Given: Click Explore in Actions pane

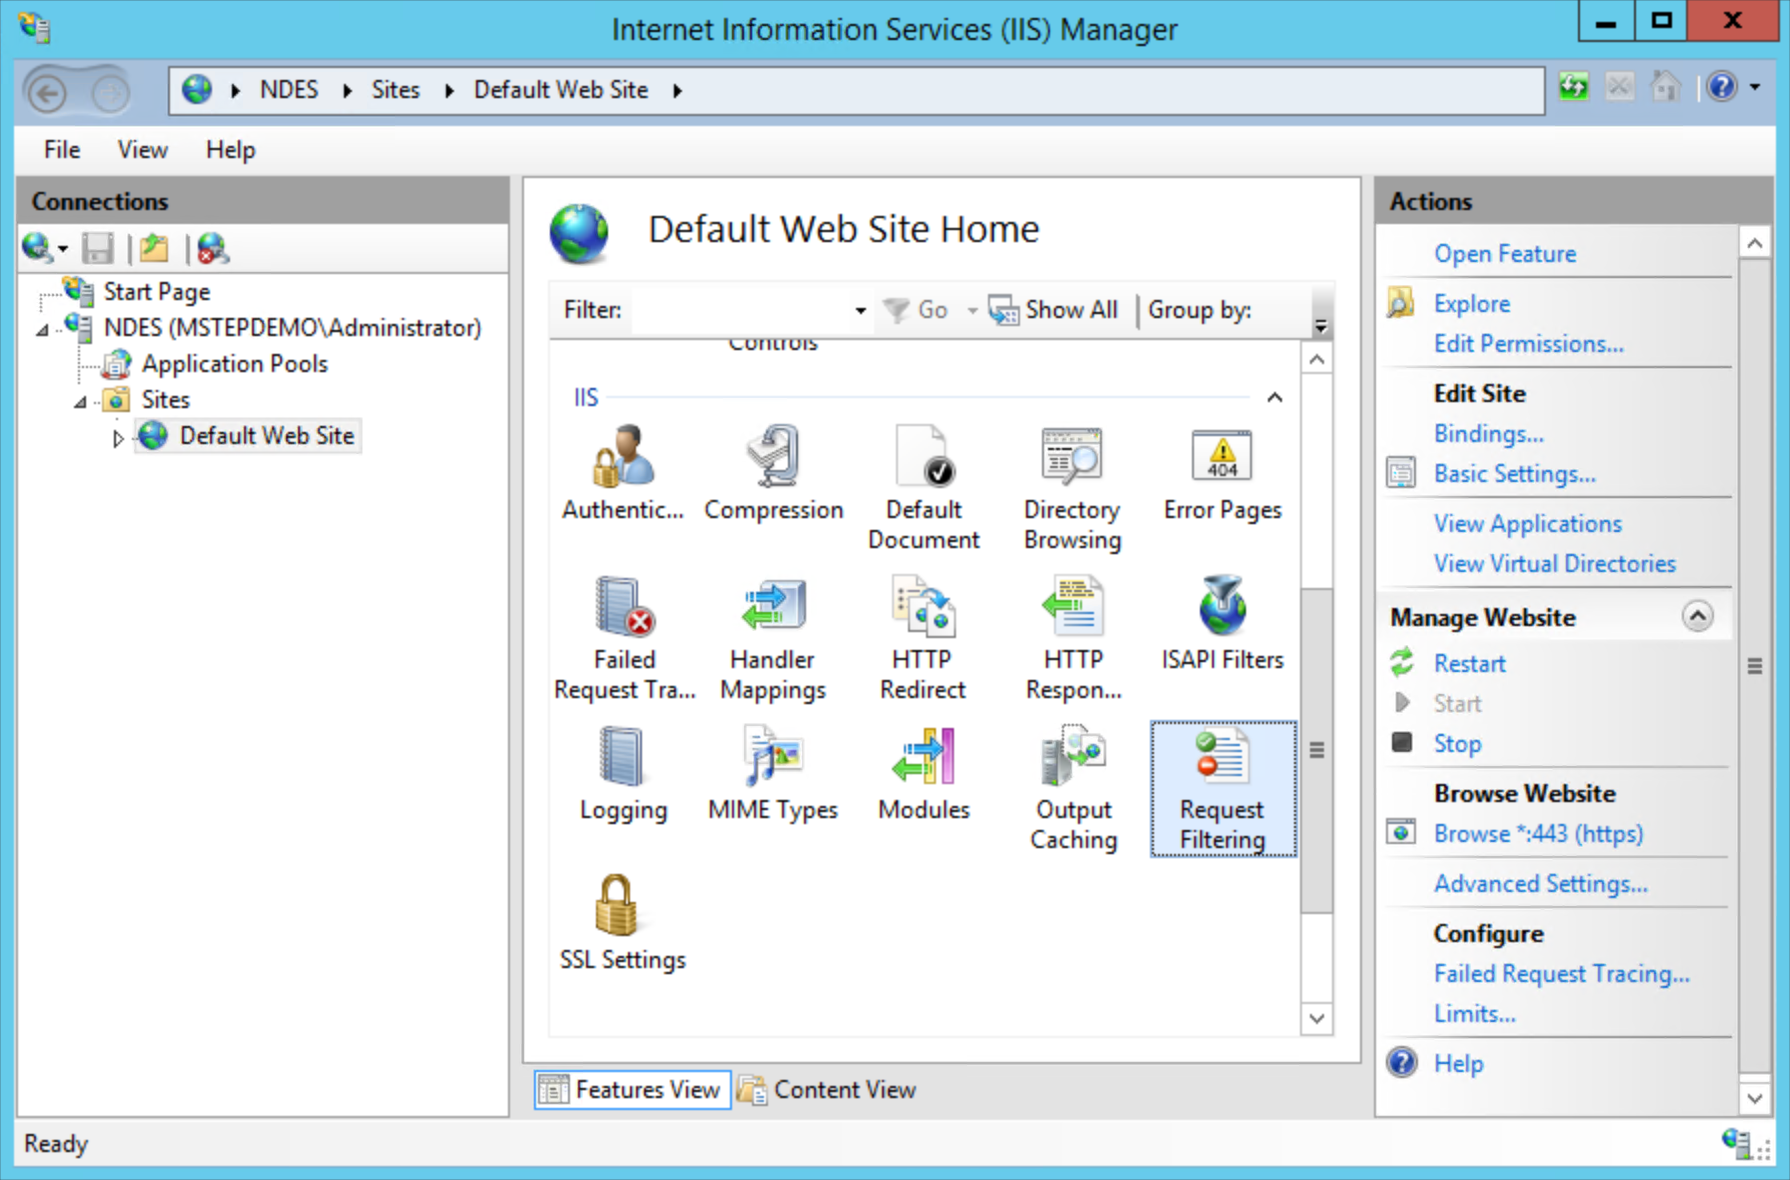Looking at the screenshot, I should pos(1472,304).
